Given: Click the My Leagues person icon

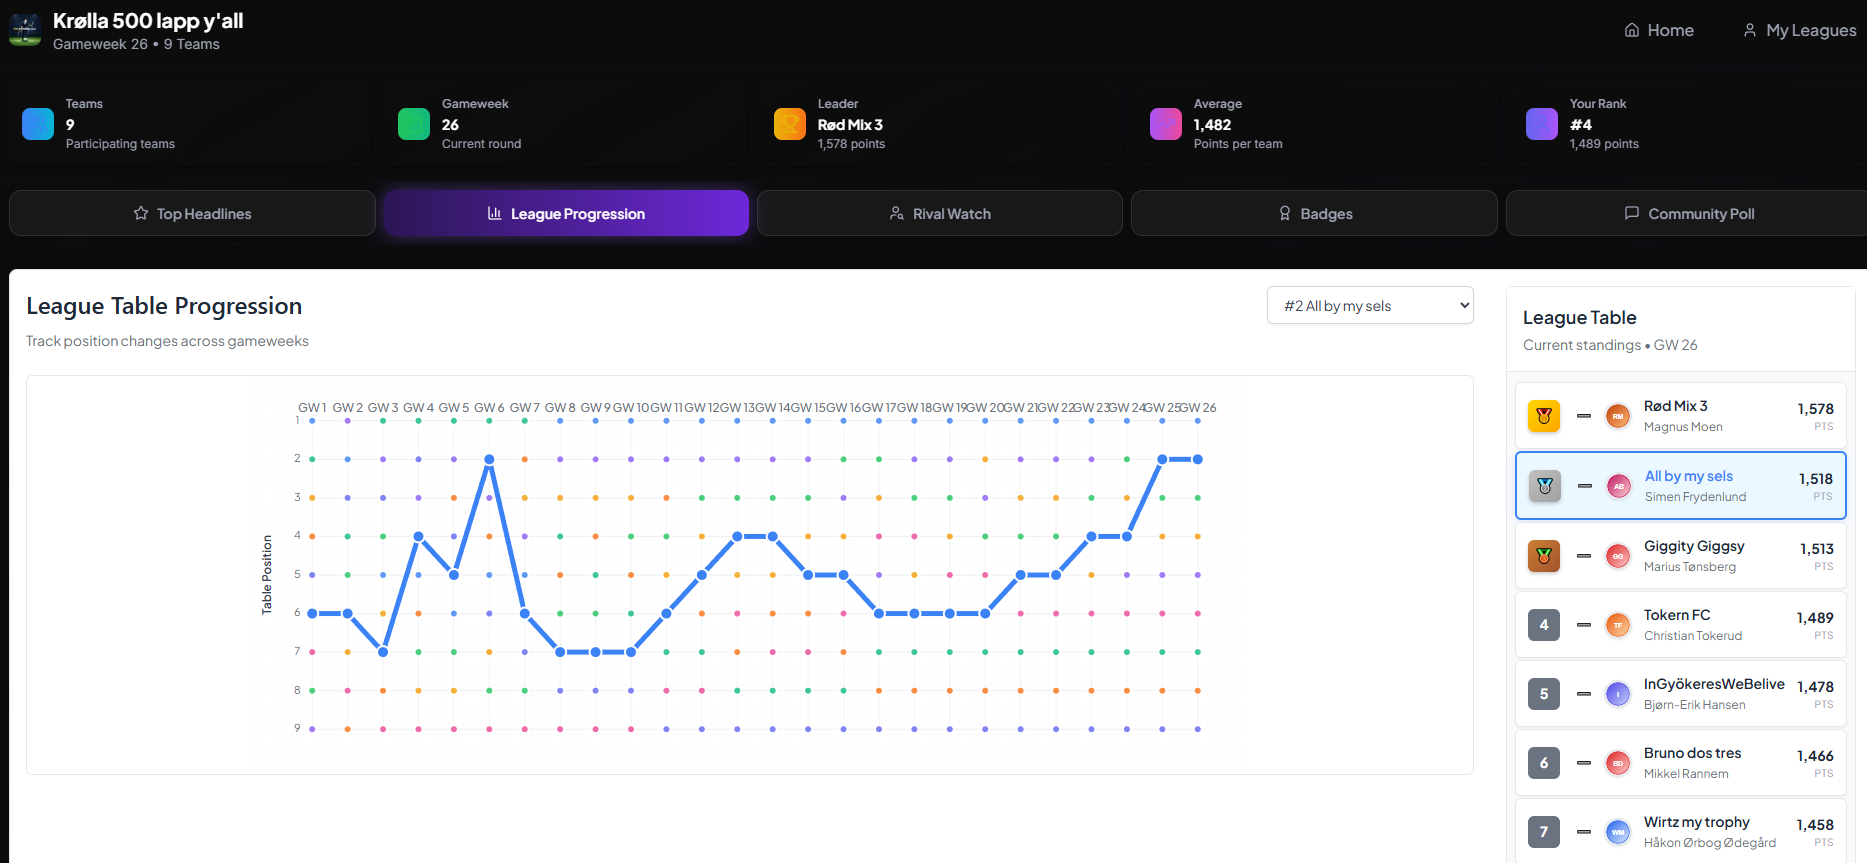Looking at the screenshot, I should coord(1750,30).
